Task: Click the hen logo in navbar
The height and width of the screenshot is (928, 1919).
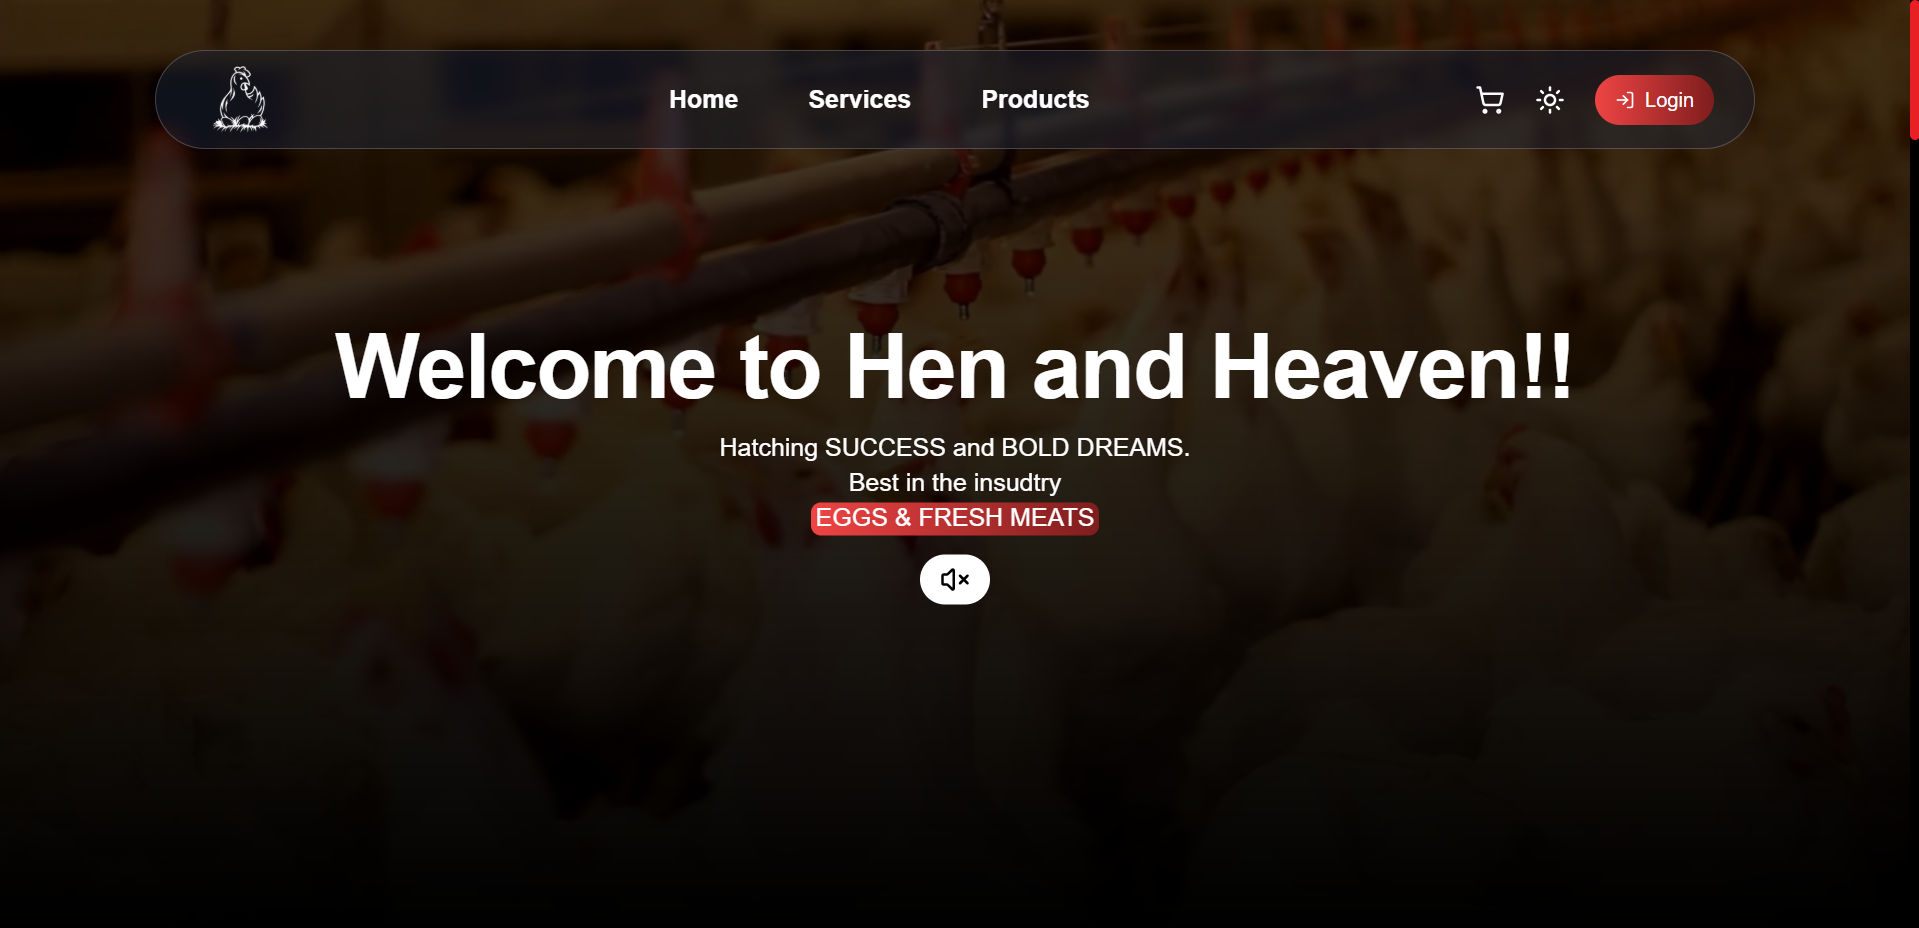Action: pos(241,99)
